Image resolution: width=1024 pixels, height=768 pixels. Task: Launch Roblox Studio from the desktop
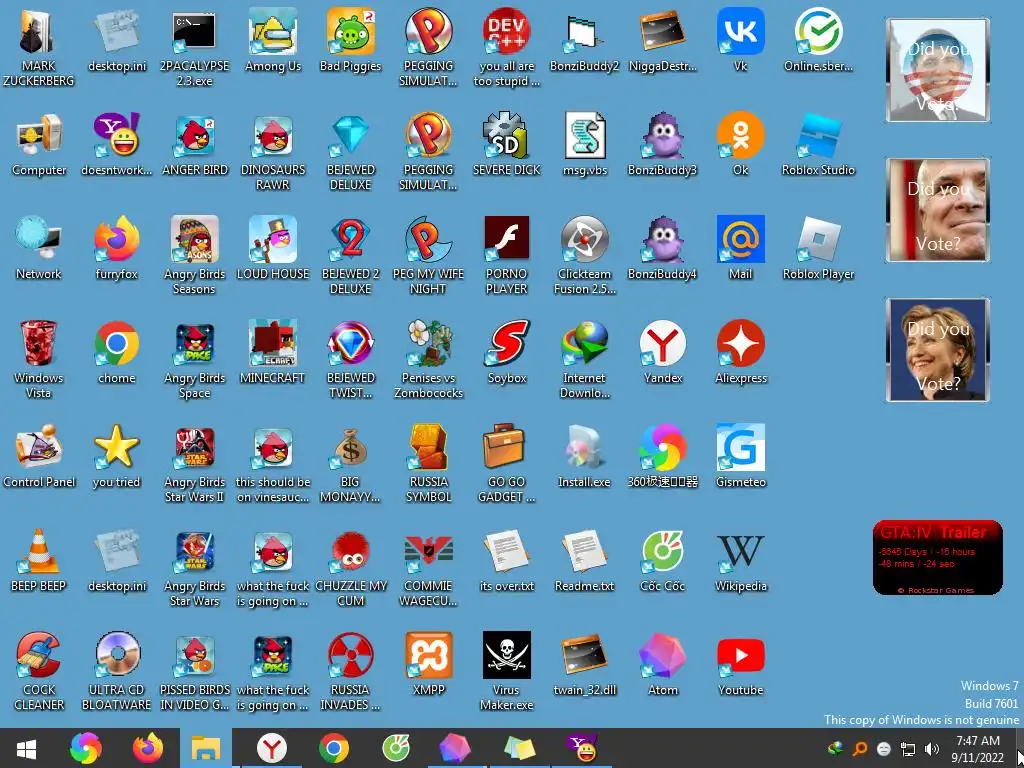pos(818,144)
